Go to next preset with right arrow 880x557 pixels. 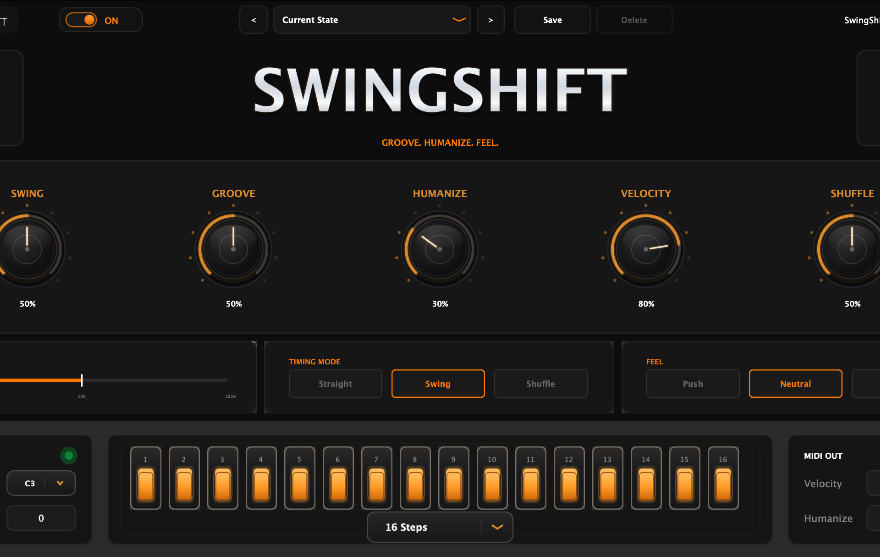tap(491, 20)
